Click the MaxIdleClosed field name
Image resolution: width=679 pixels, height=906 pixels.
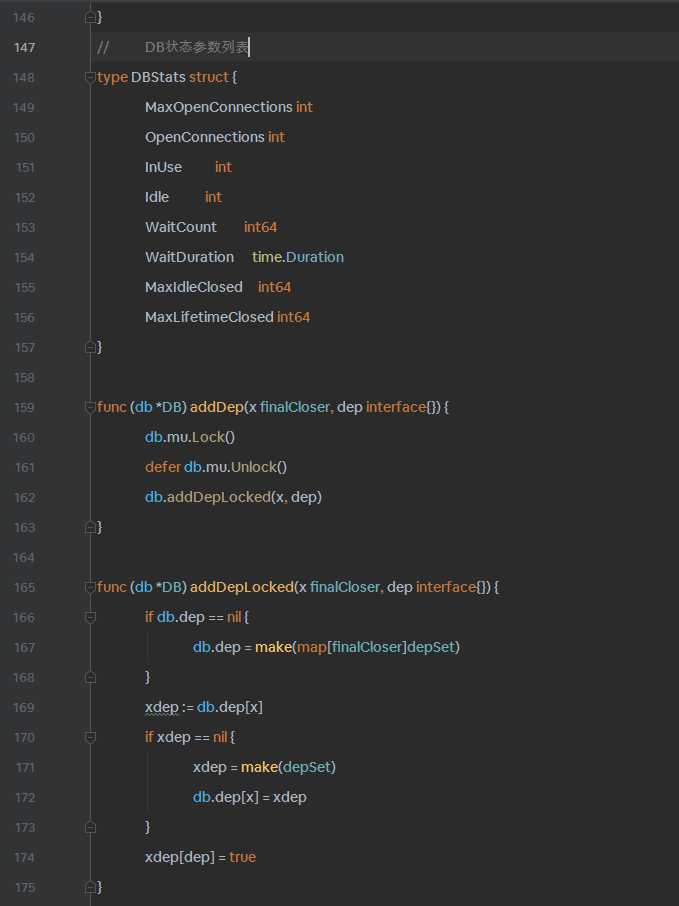pos(194,288)
